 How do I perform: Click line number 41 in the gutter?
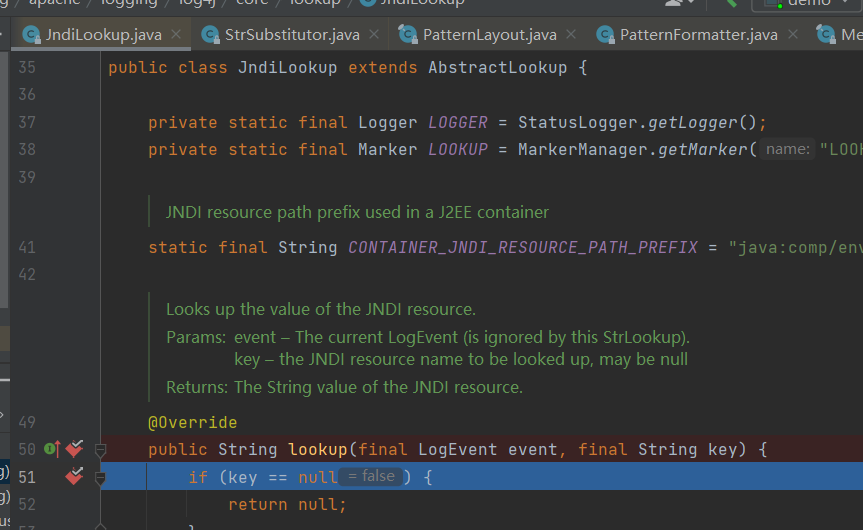point(27,248)
